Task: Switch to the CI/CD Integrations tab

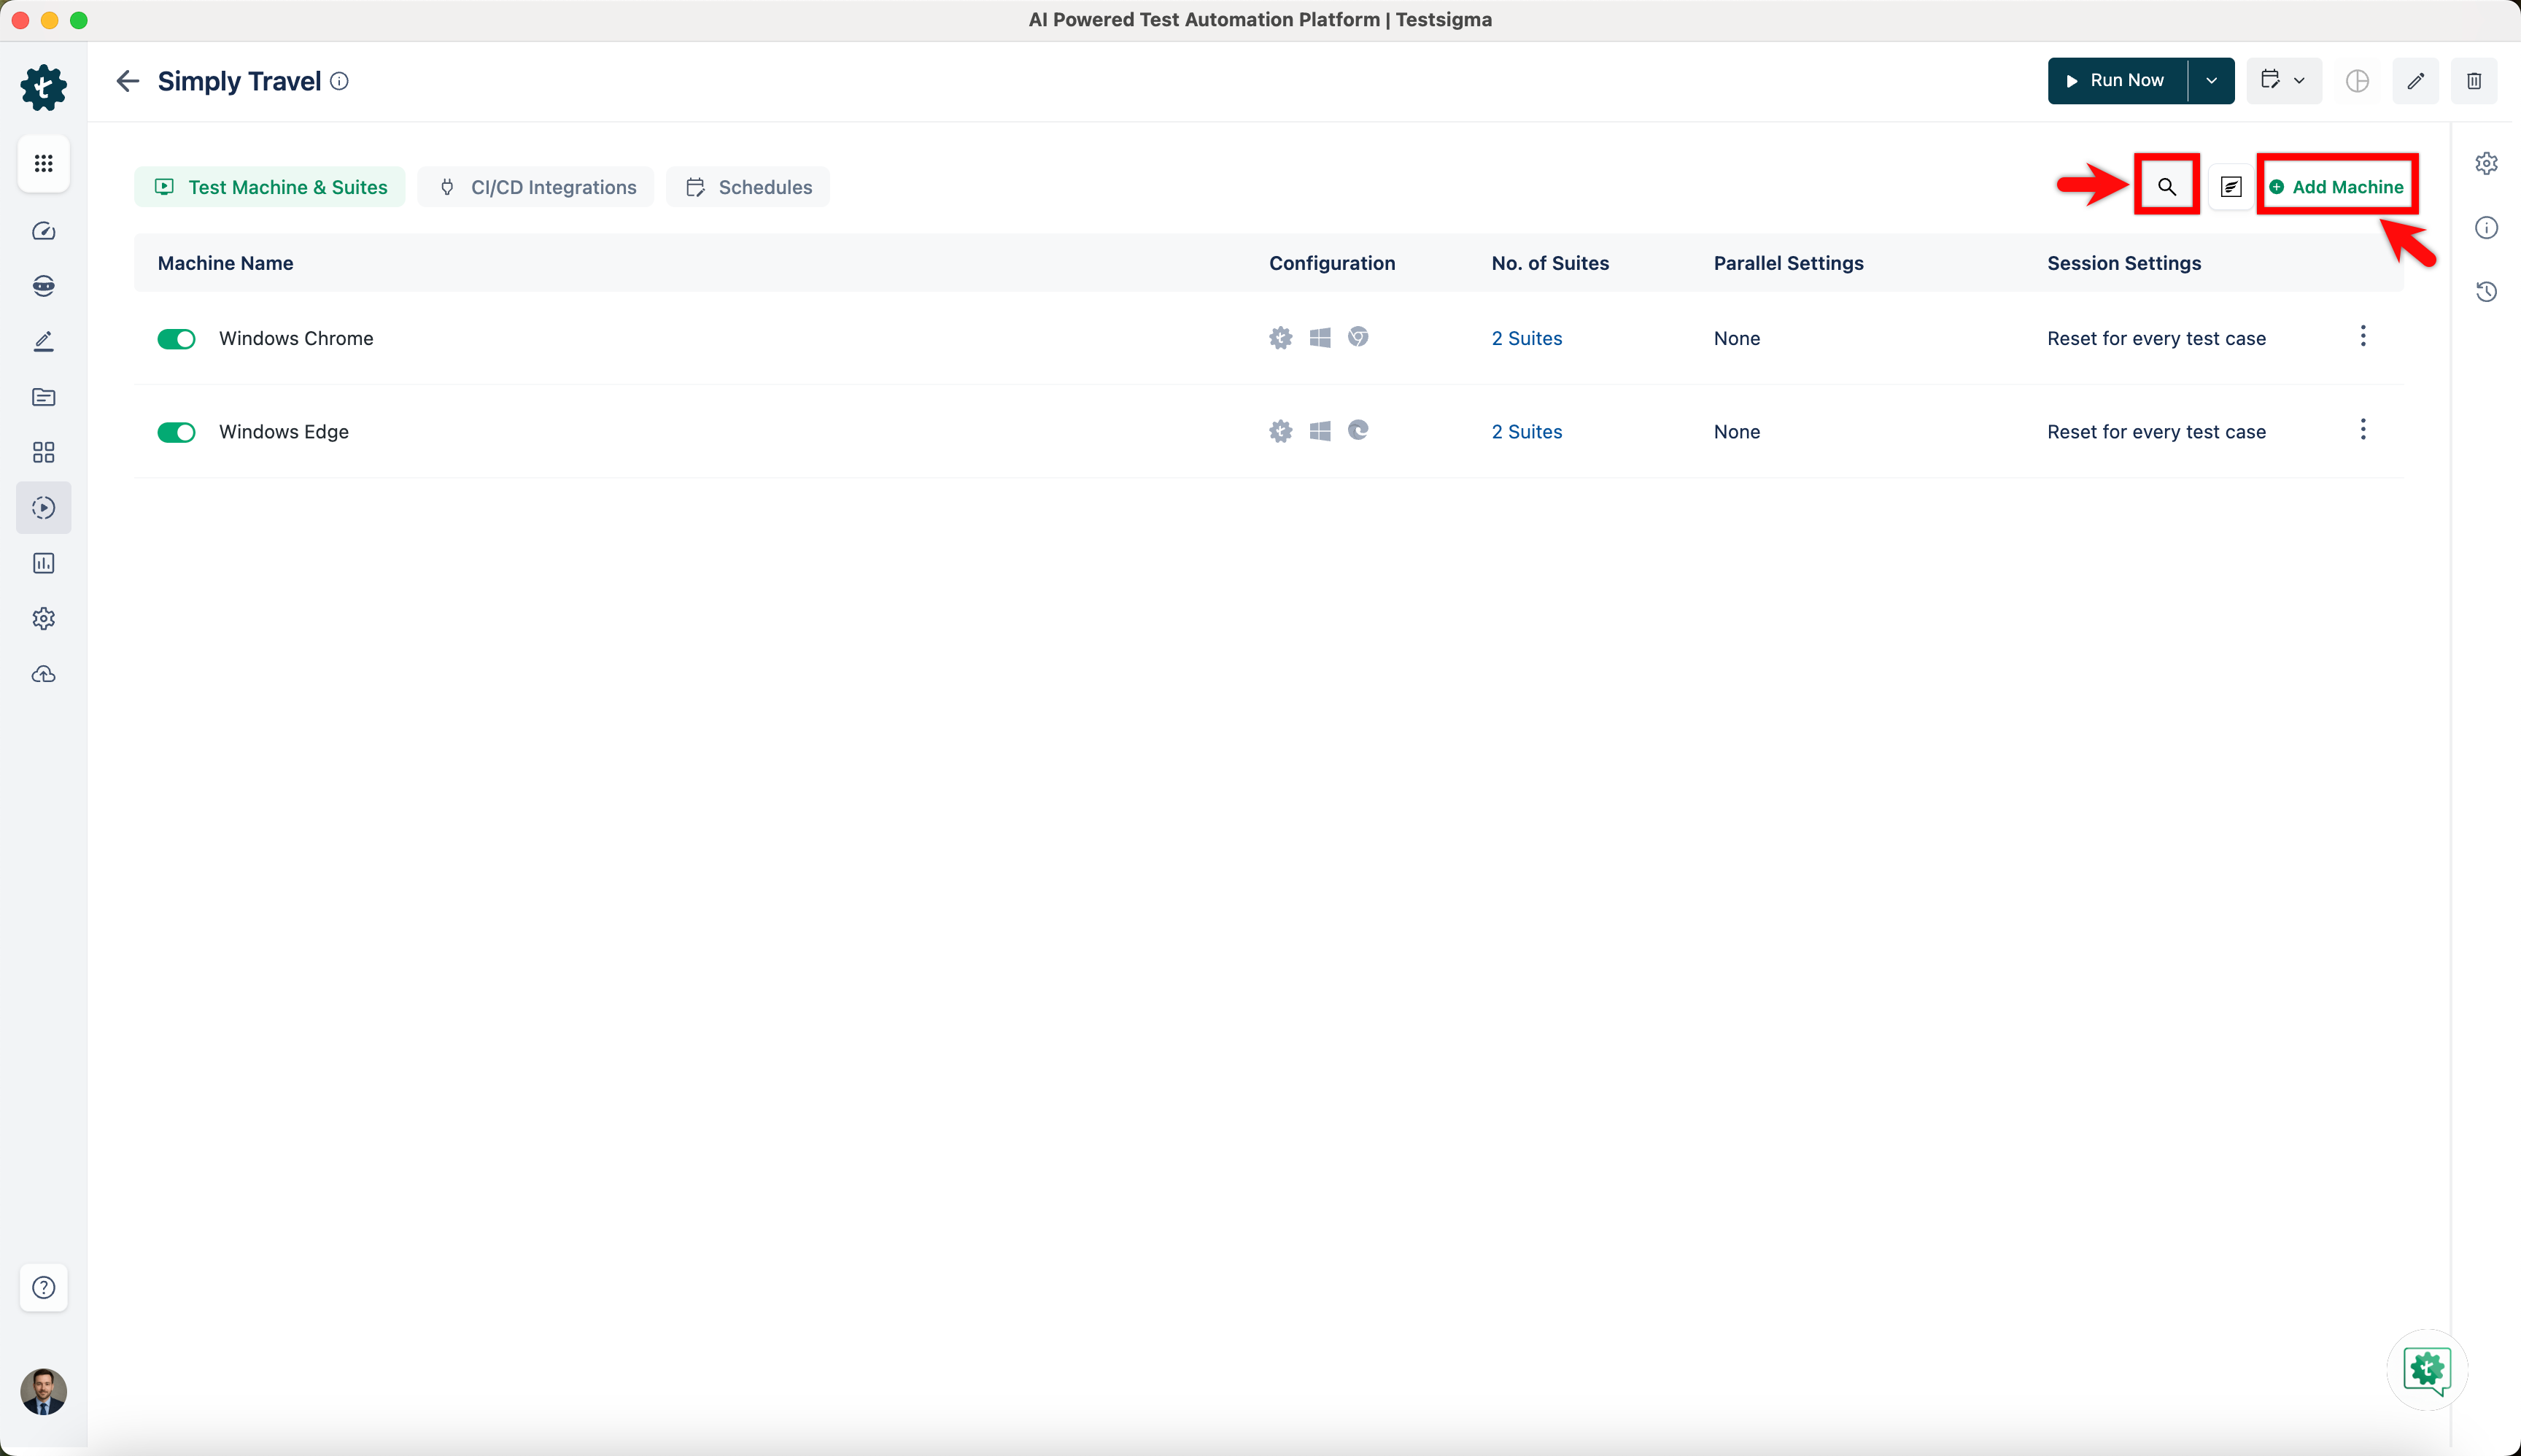Action: (535, 186)
